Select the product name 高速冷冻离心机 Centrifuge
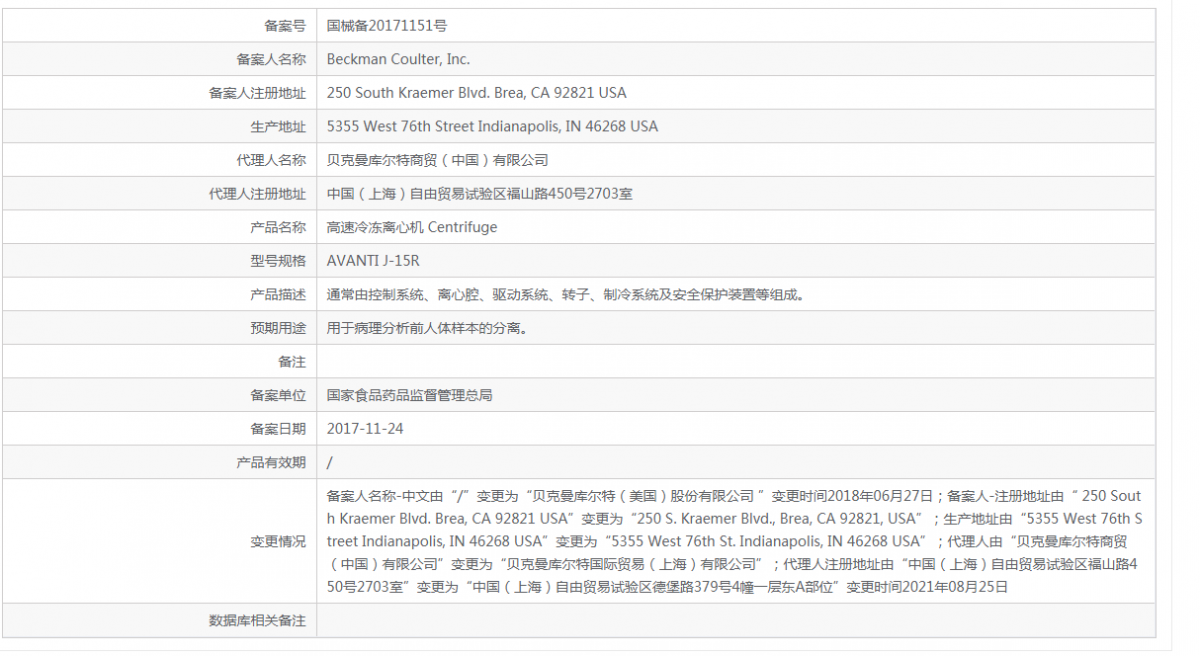1200x656 pixels. pos(412,227)
